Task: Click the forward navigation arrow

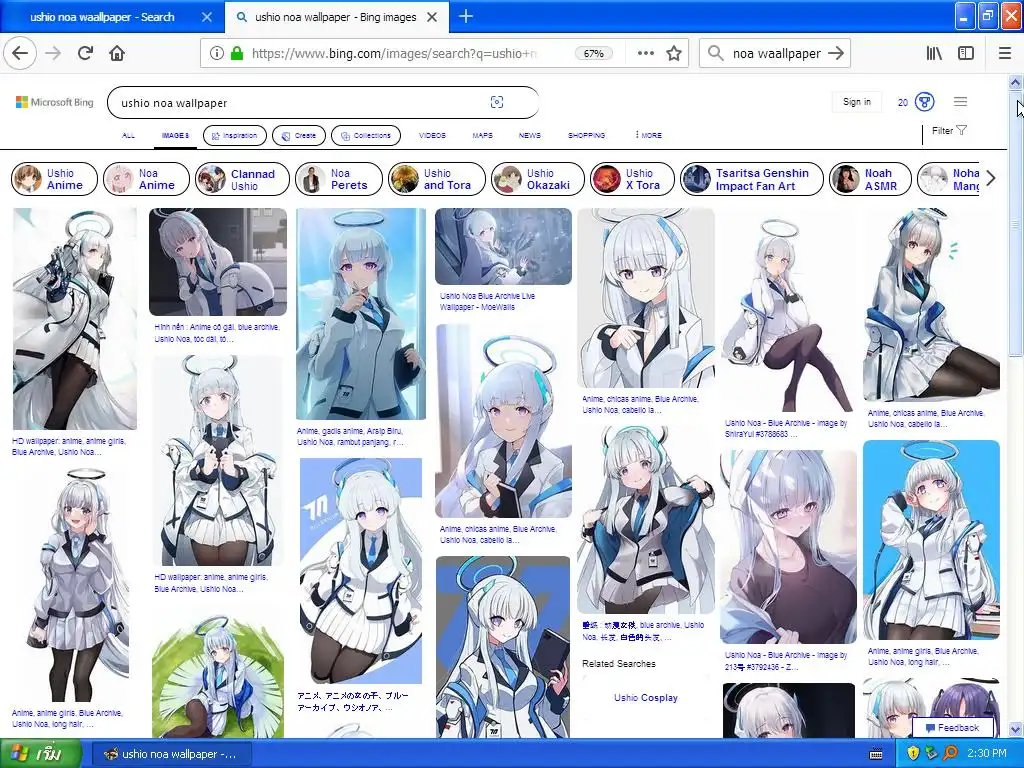Action: [x=53, y=53]
